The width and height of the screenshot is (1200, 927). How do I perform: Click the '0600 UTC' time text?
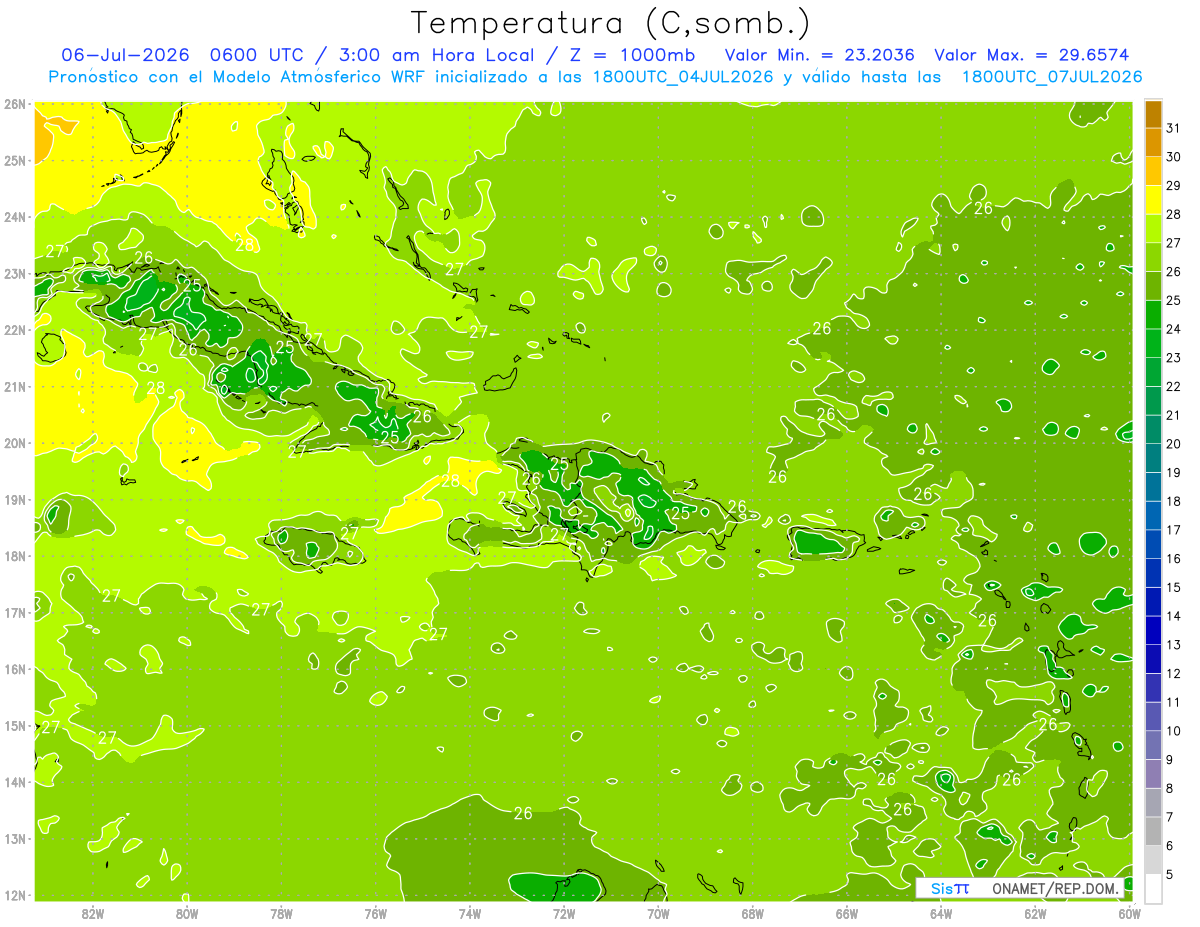[257, 54]
